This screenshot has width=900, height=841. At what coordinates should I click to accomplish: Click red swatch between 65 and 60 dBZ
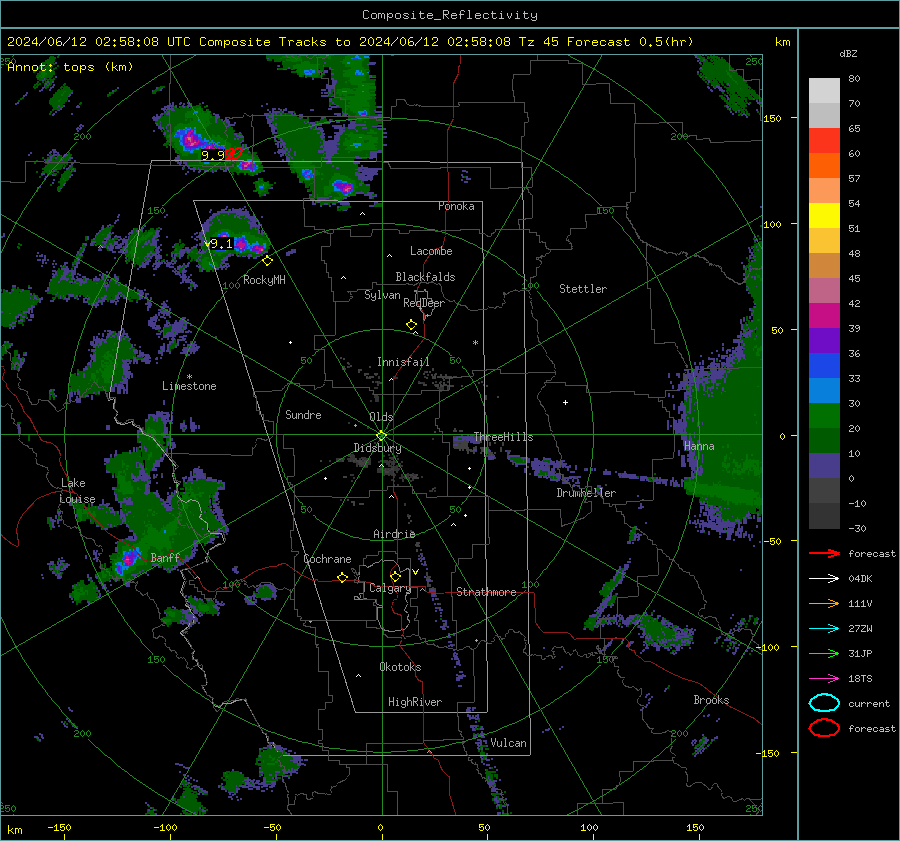(x=824, y=141)
